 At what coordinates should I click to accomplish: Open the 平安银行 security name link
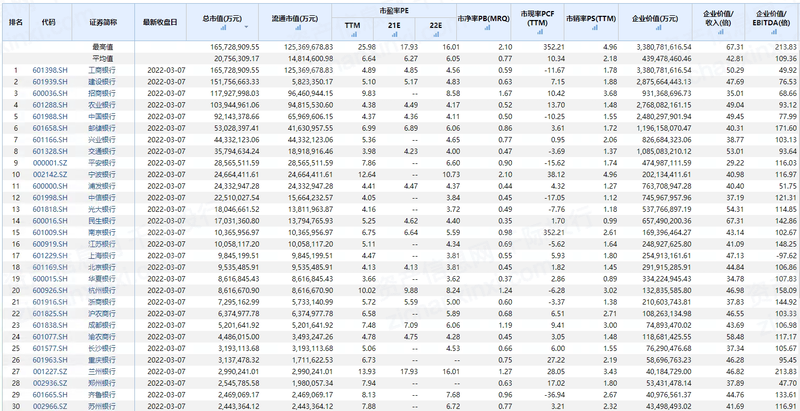(102, 163)
